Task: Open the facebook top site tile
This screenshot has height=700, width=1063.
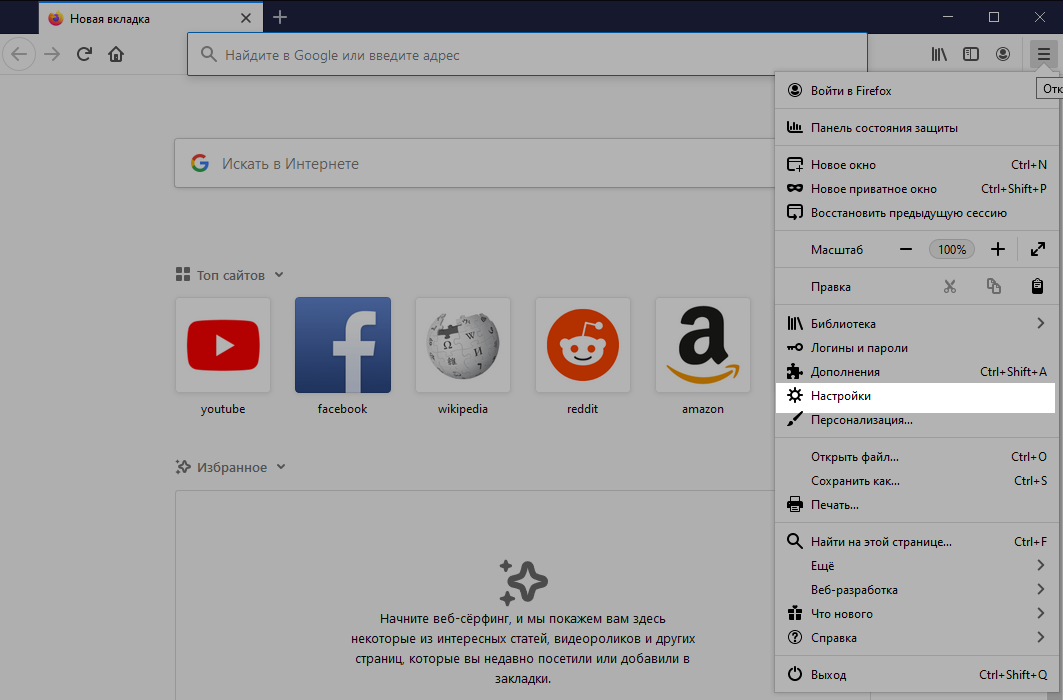Action: [342, 346]
